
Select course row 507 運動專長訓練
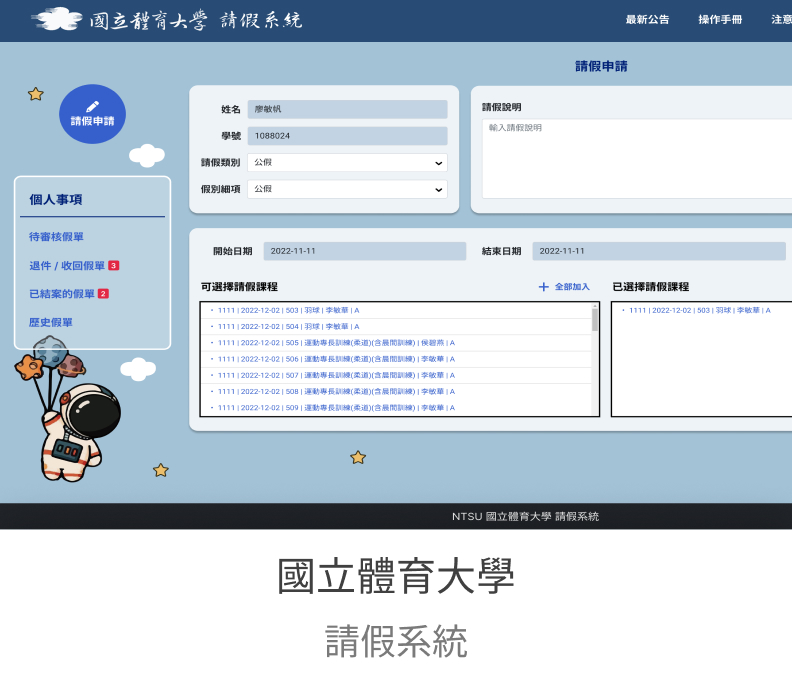click(x=396, y=375)
